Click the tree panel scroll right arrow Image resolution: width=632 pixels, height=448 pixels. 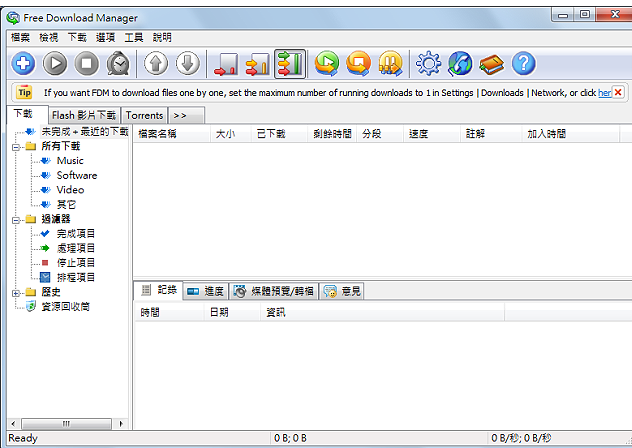pyautogui.click(x=121, y=424)
